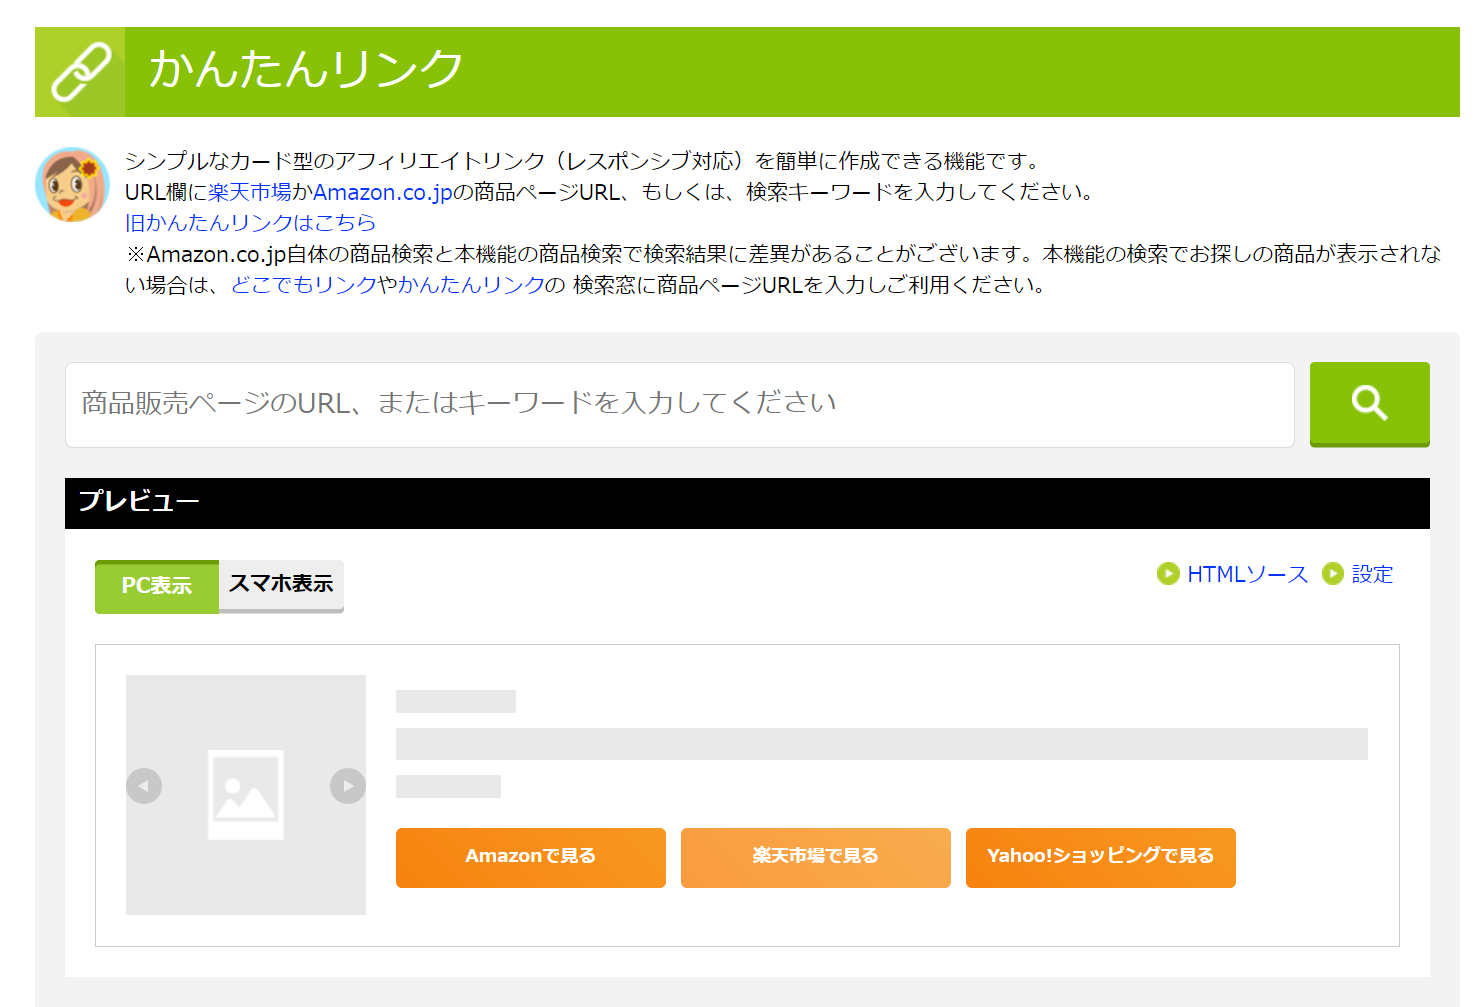Screen dimensions: 1475x1007
Task: Open the HTMLソース link
Action: [1247, 574]
